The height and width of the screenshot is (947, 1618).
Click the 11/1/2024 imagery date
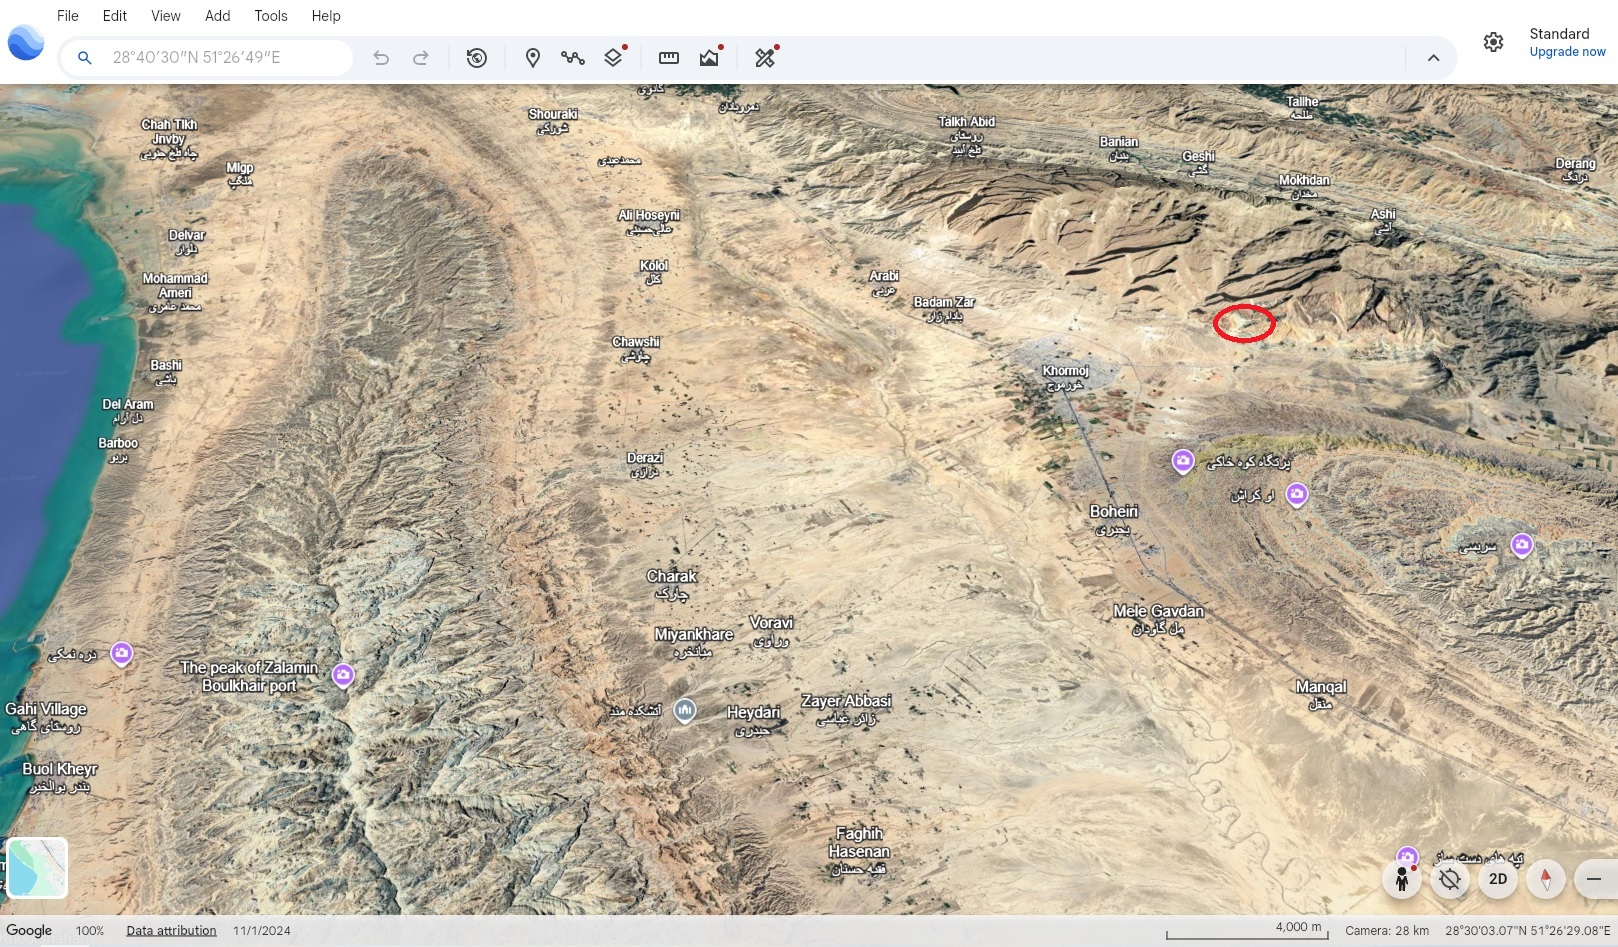(x=262, y=931)
